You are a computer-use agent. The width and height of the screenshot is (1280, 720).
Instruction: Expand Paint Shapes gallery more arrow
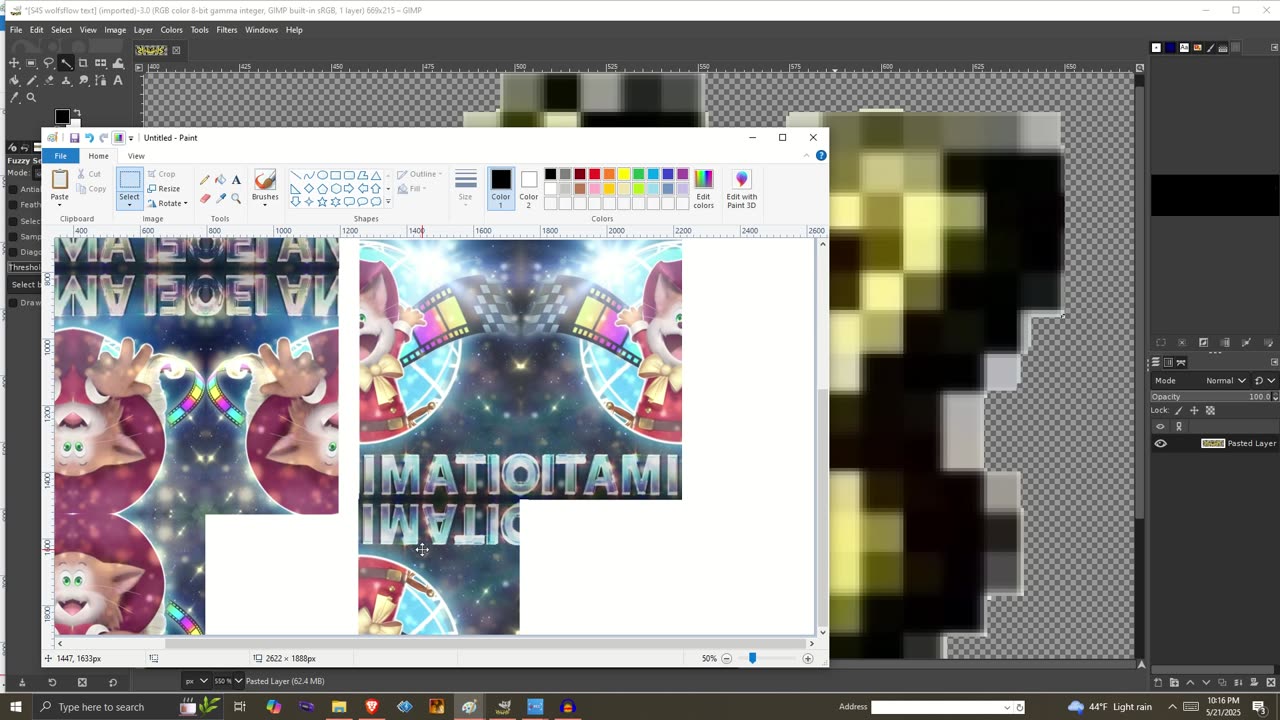click(x=388, y=201)
